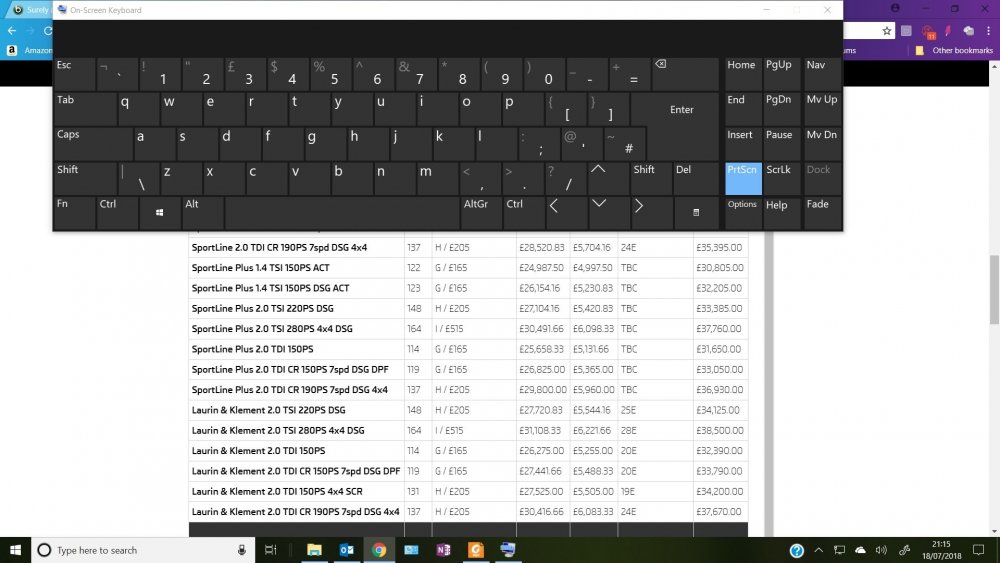Image resolution: width=1000 pixels, height=563 pixels.
Task: Open the Action Center notifications icon
Action: click(978, 550)
